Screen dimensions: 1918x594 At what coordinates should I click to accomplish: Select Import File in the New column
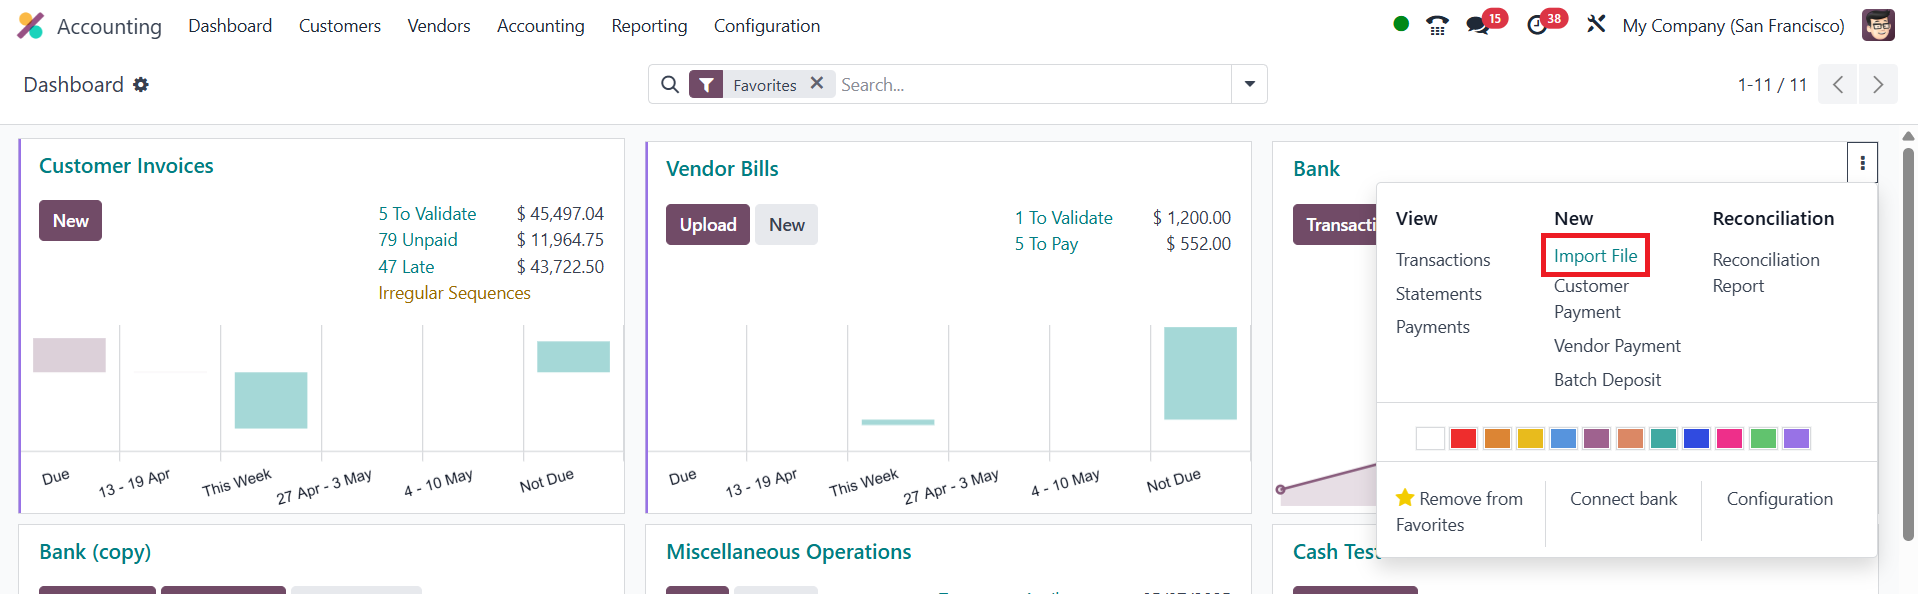(1595, 256)
